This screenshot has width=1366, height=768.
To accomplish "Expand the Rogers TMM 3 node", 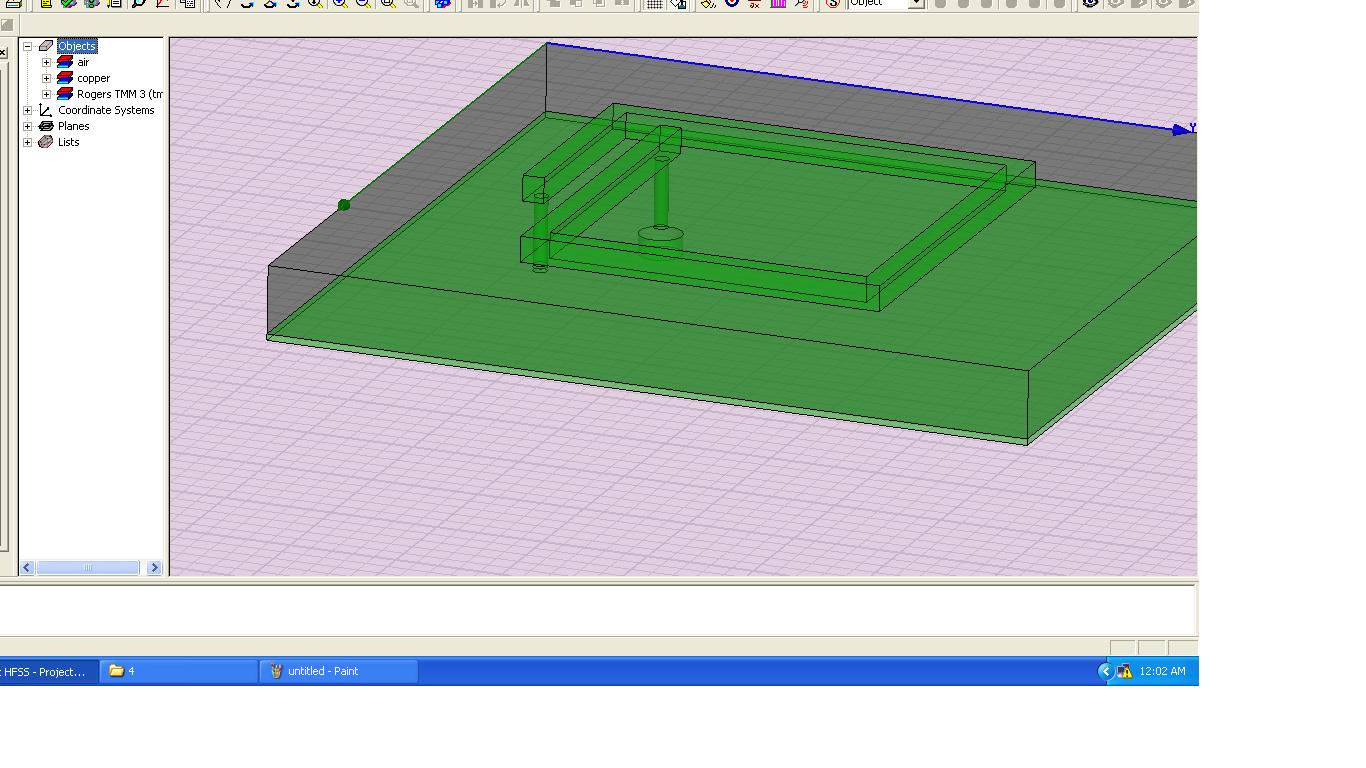I will tap(46, 94).
